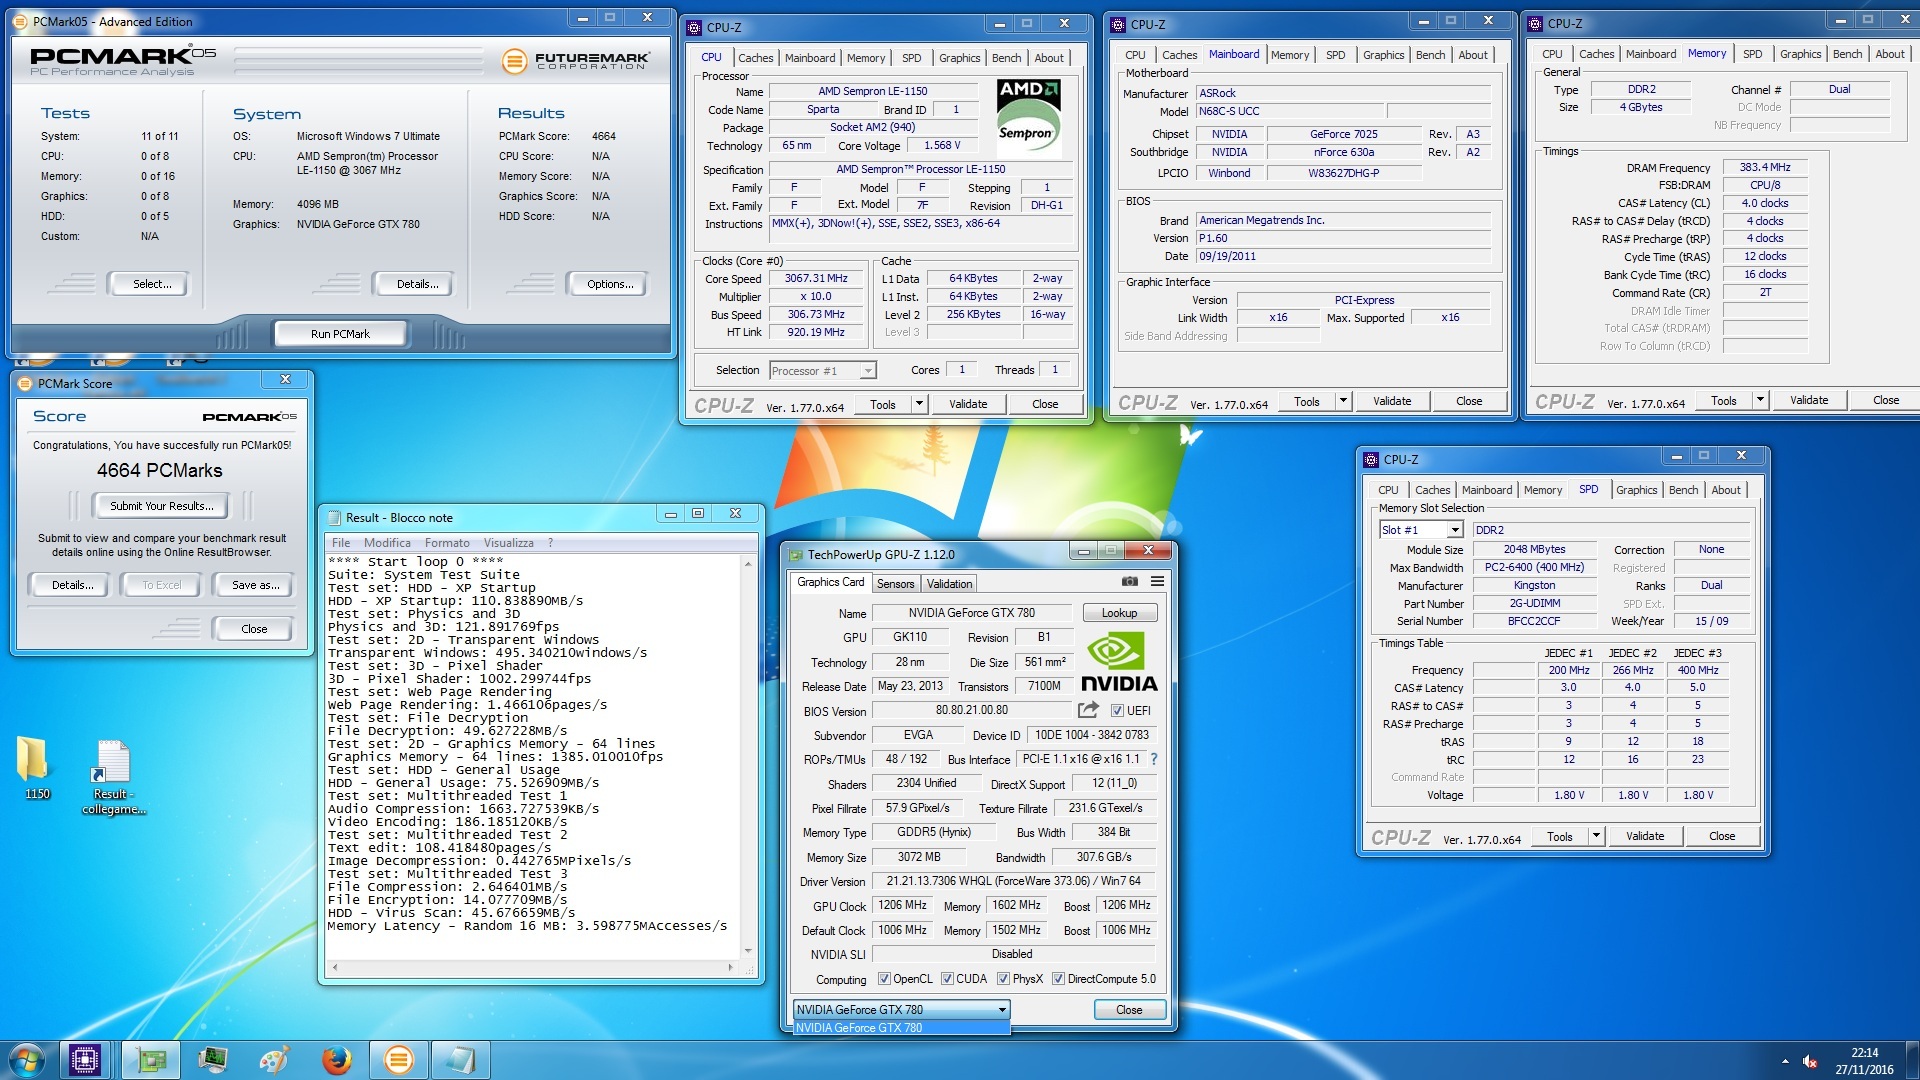Screen dimensions: 1920x1080
Task: Click the PCMark Score window title icon
Action: pyautogui.click(x=25, y=383)
